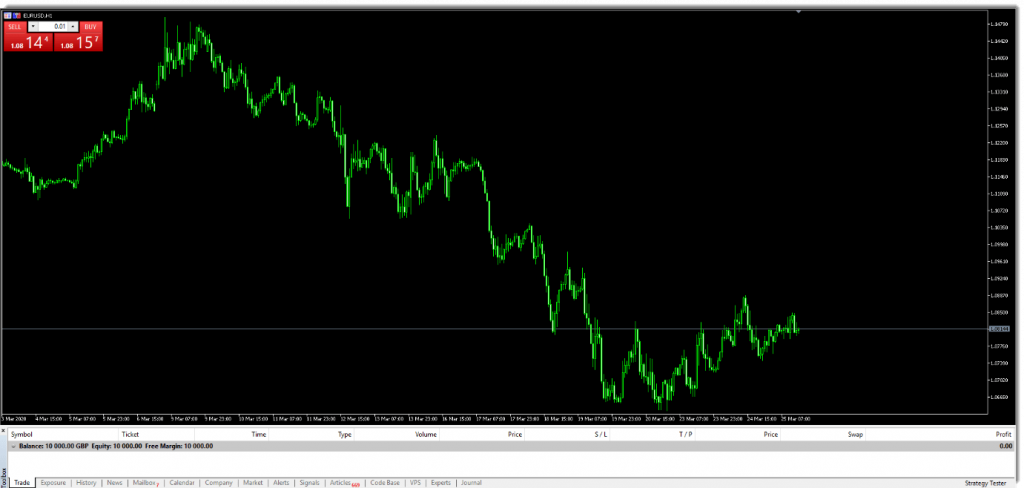The height and width of the screenshot is (488, 1024).
Task: Sort trades by the Profit column
Action: (x=1003, y=435)
